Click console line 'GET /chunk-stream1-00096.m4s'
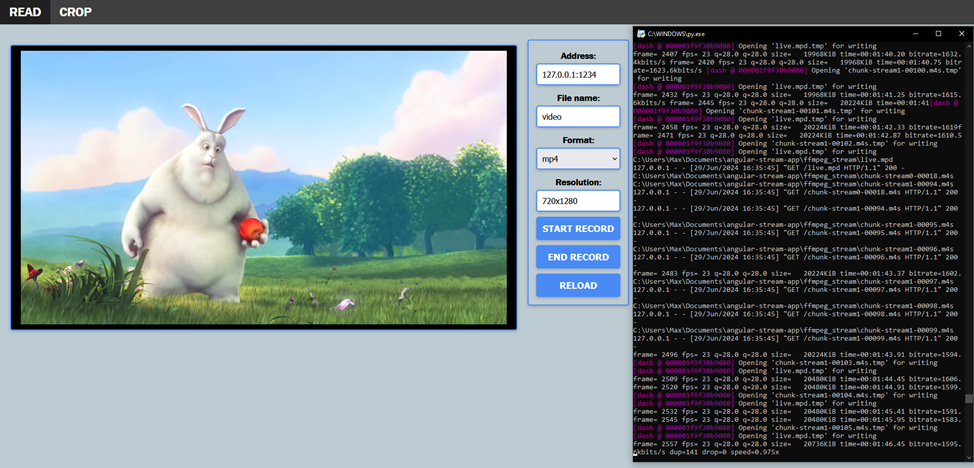This screenshot has width=974, height=468. [x=798, y=257]
